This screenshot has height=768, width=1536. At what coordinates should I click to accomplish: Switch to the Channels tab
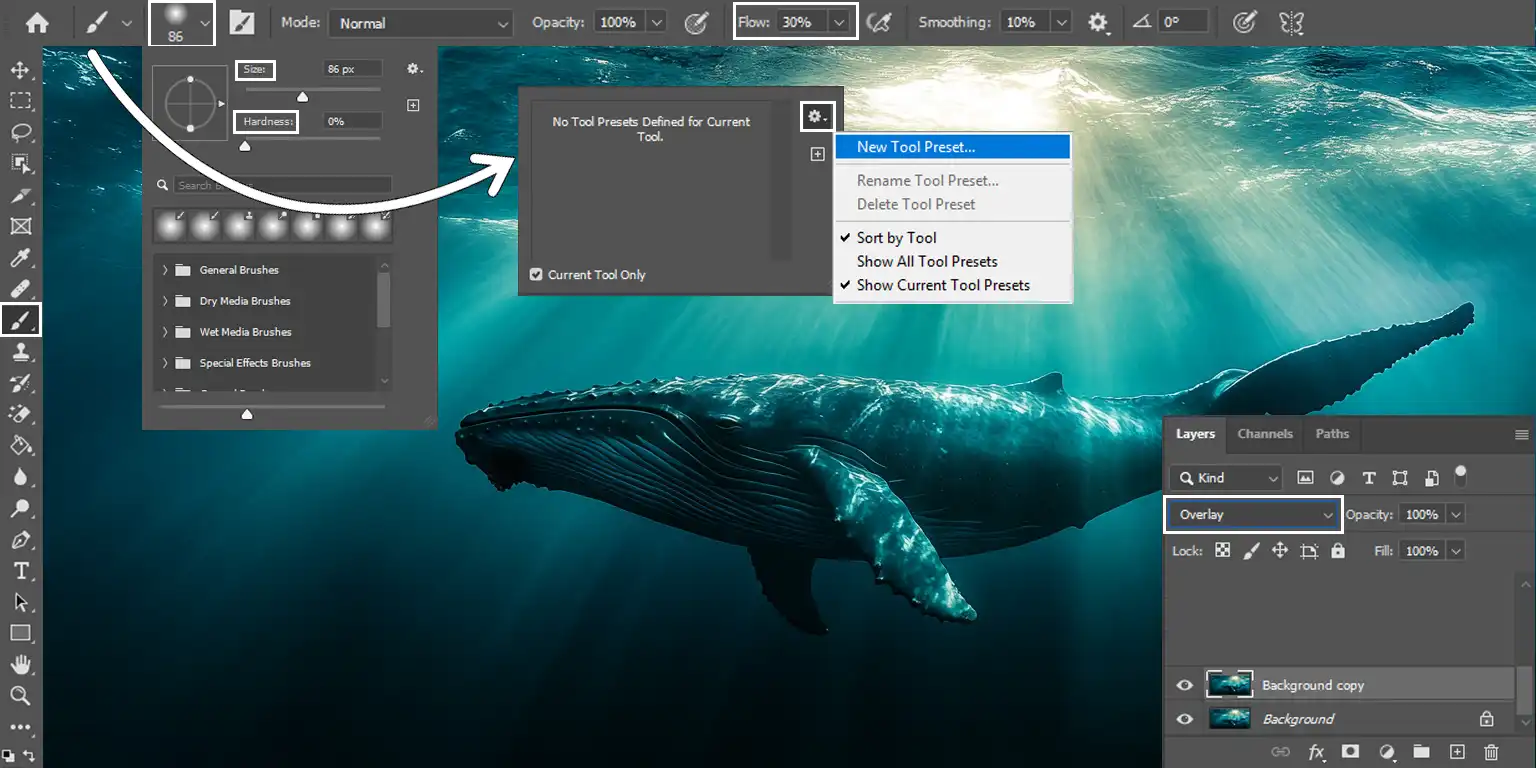(x=1265, y=434)
